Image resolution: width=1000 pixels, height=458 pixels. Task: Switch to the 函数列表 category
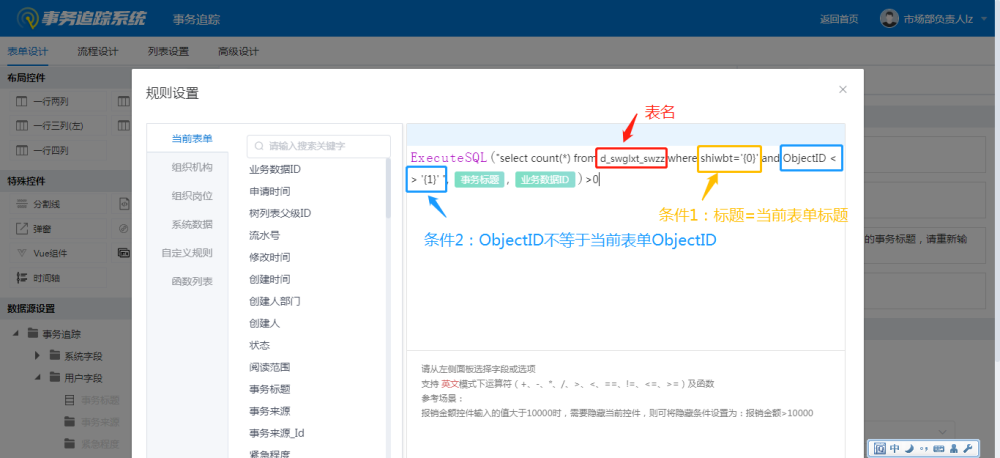pyautogui.click(x=191, y=281)
